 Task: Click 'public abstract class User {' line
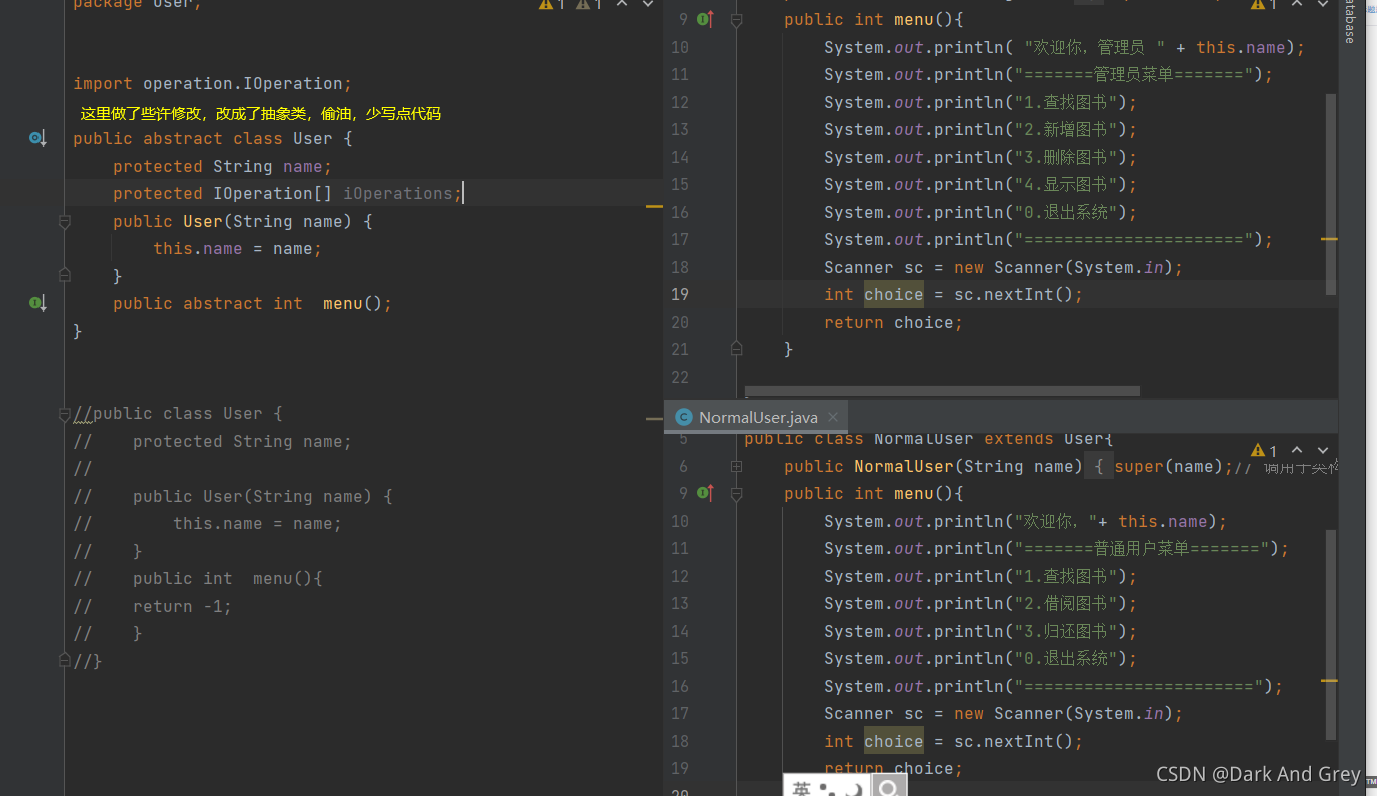pyautogui.click(x=212, y=138)
